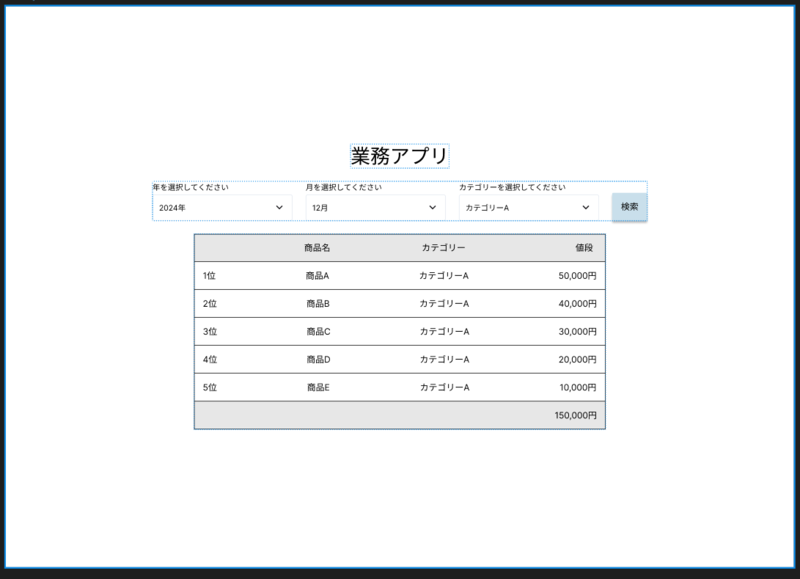Select the 3位 rank cell
Screen dimensions: 800x579
pyautogui.click(x=210, y=332)
